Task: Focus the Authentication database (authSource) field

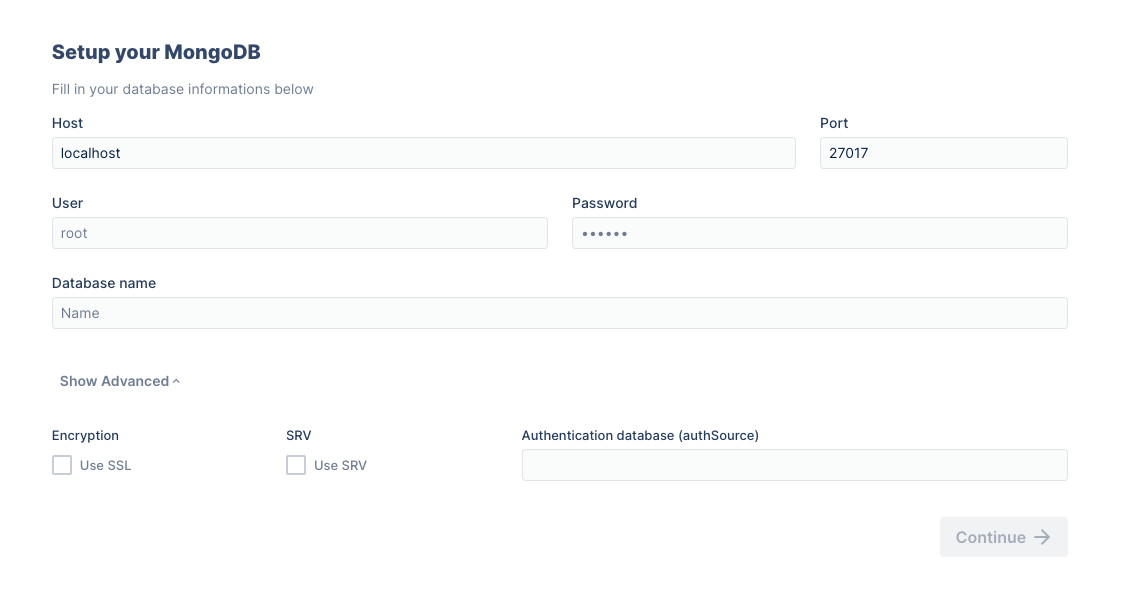Action: [x=795, y=465]
